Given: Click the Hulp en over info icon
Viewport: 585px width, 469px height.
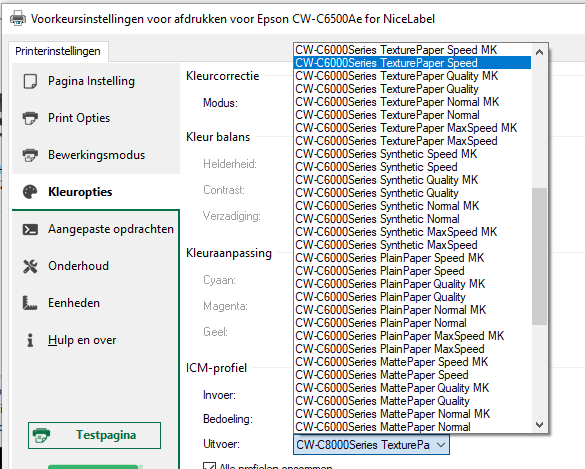Looking at the screenshot, I should point(30,340).
